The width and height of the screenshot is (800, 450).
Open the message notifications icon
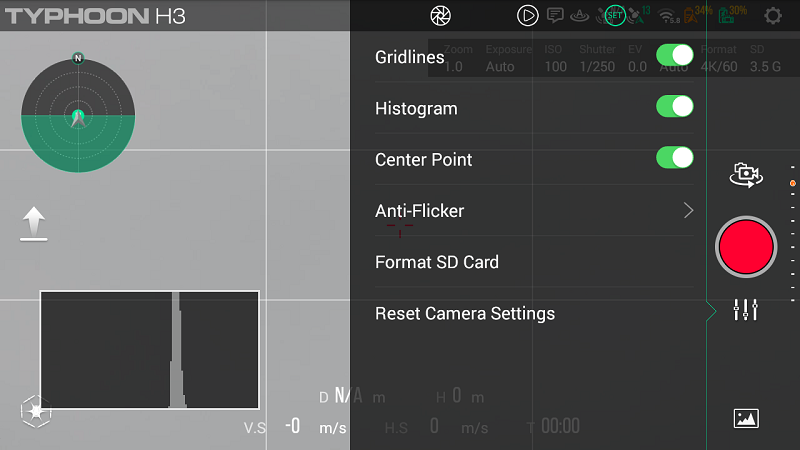555,15
